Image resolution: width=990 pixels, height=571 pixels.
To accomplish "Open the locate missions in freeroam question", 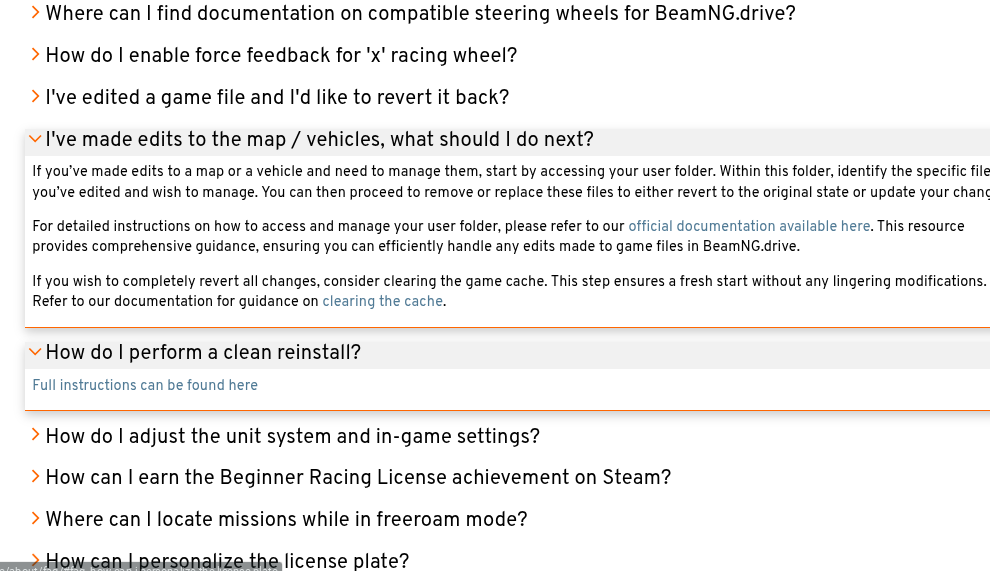I will coord(286,520).
